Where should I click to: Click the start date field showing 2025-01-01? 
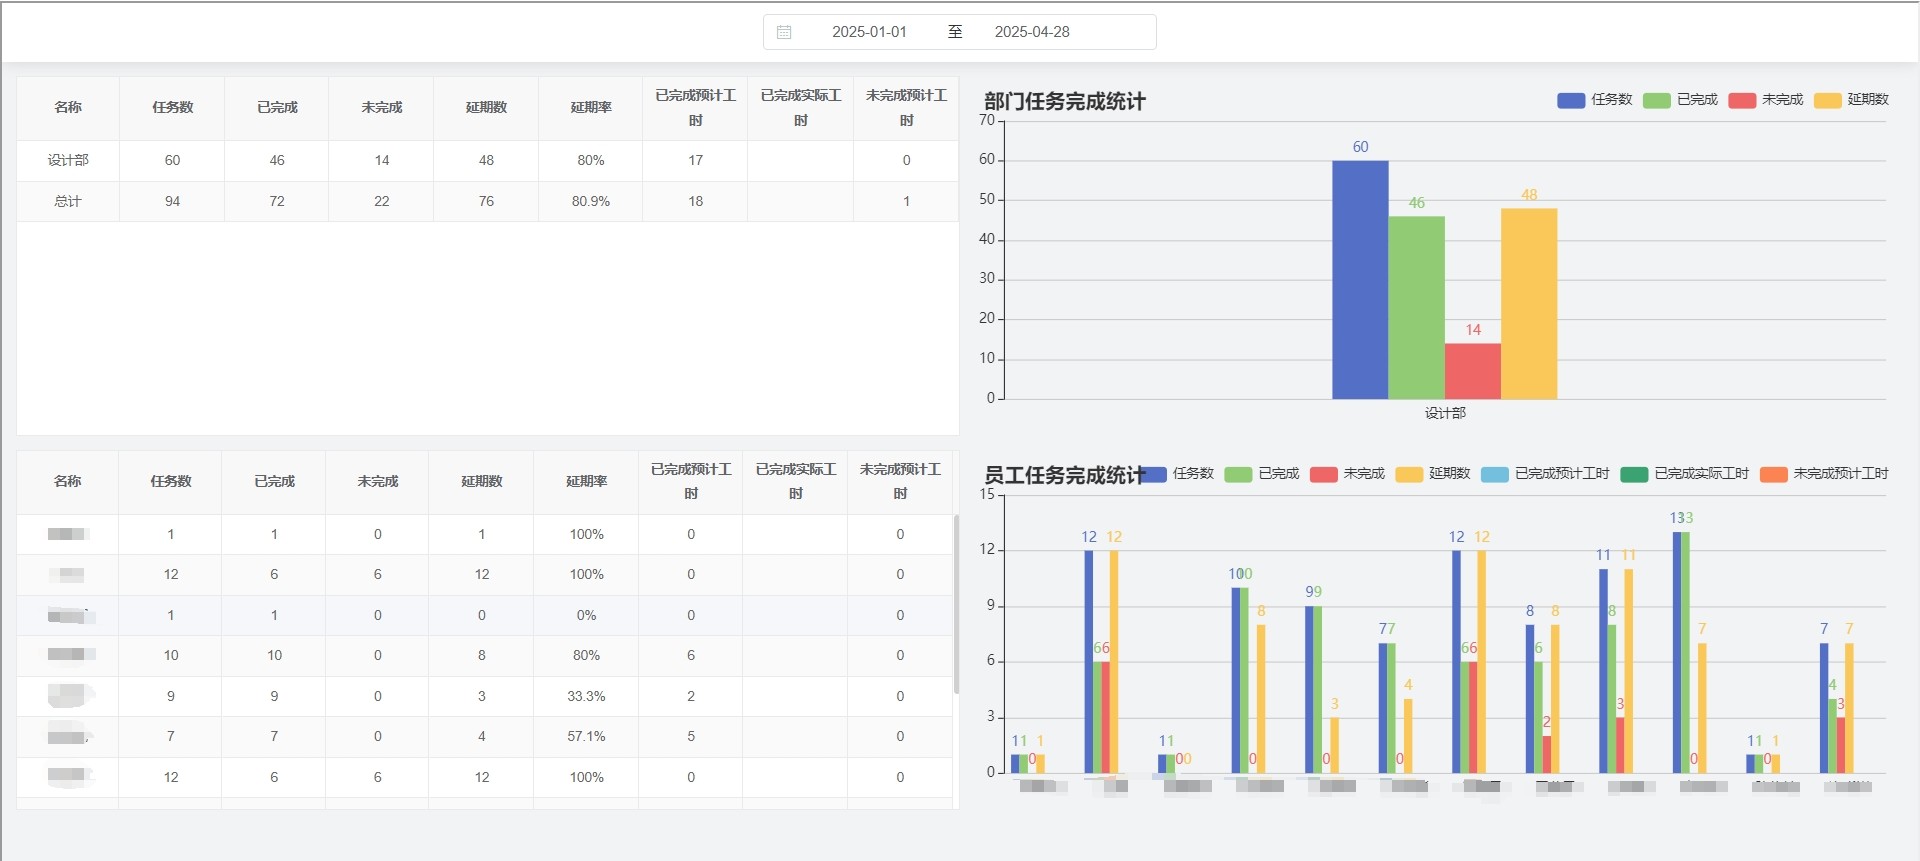coord(869,32)
